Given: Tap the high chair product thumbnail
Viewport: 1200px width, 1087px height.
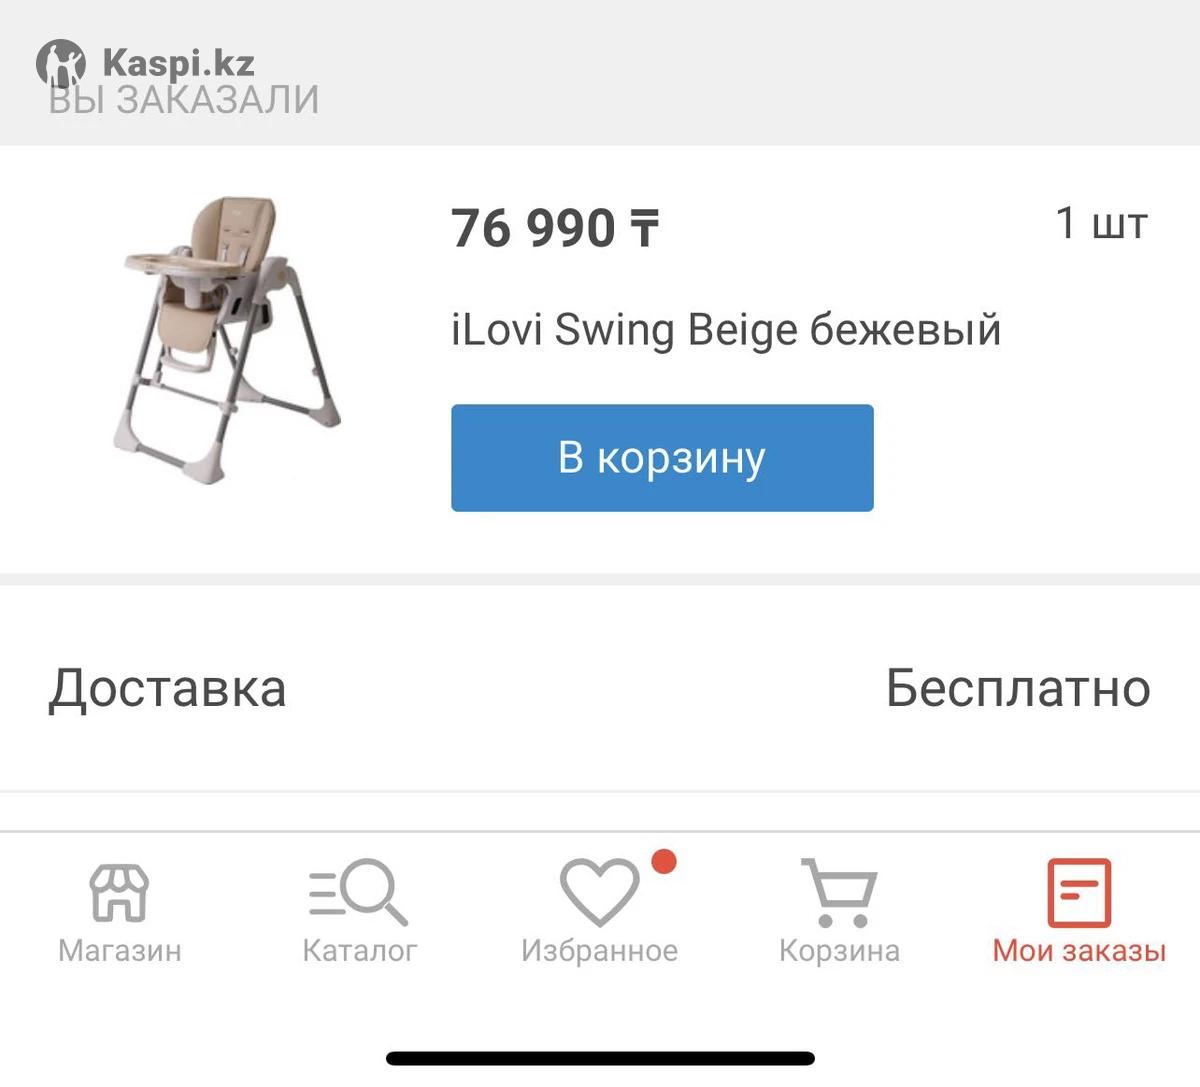Looking at the screenshot, I should tap(228, 338).
